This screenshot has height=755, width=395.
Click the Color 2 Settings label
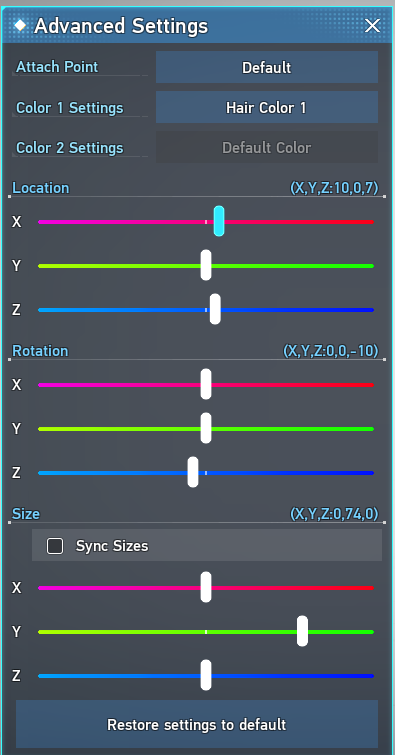[70, 148]
